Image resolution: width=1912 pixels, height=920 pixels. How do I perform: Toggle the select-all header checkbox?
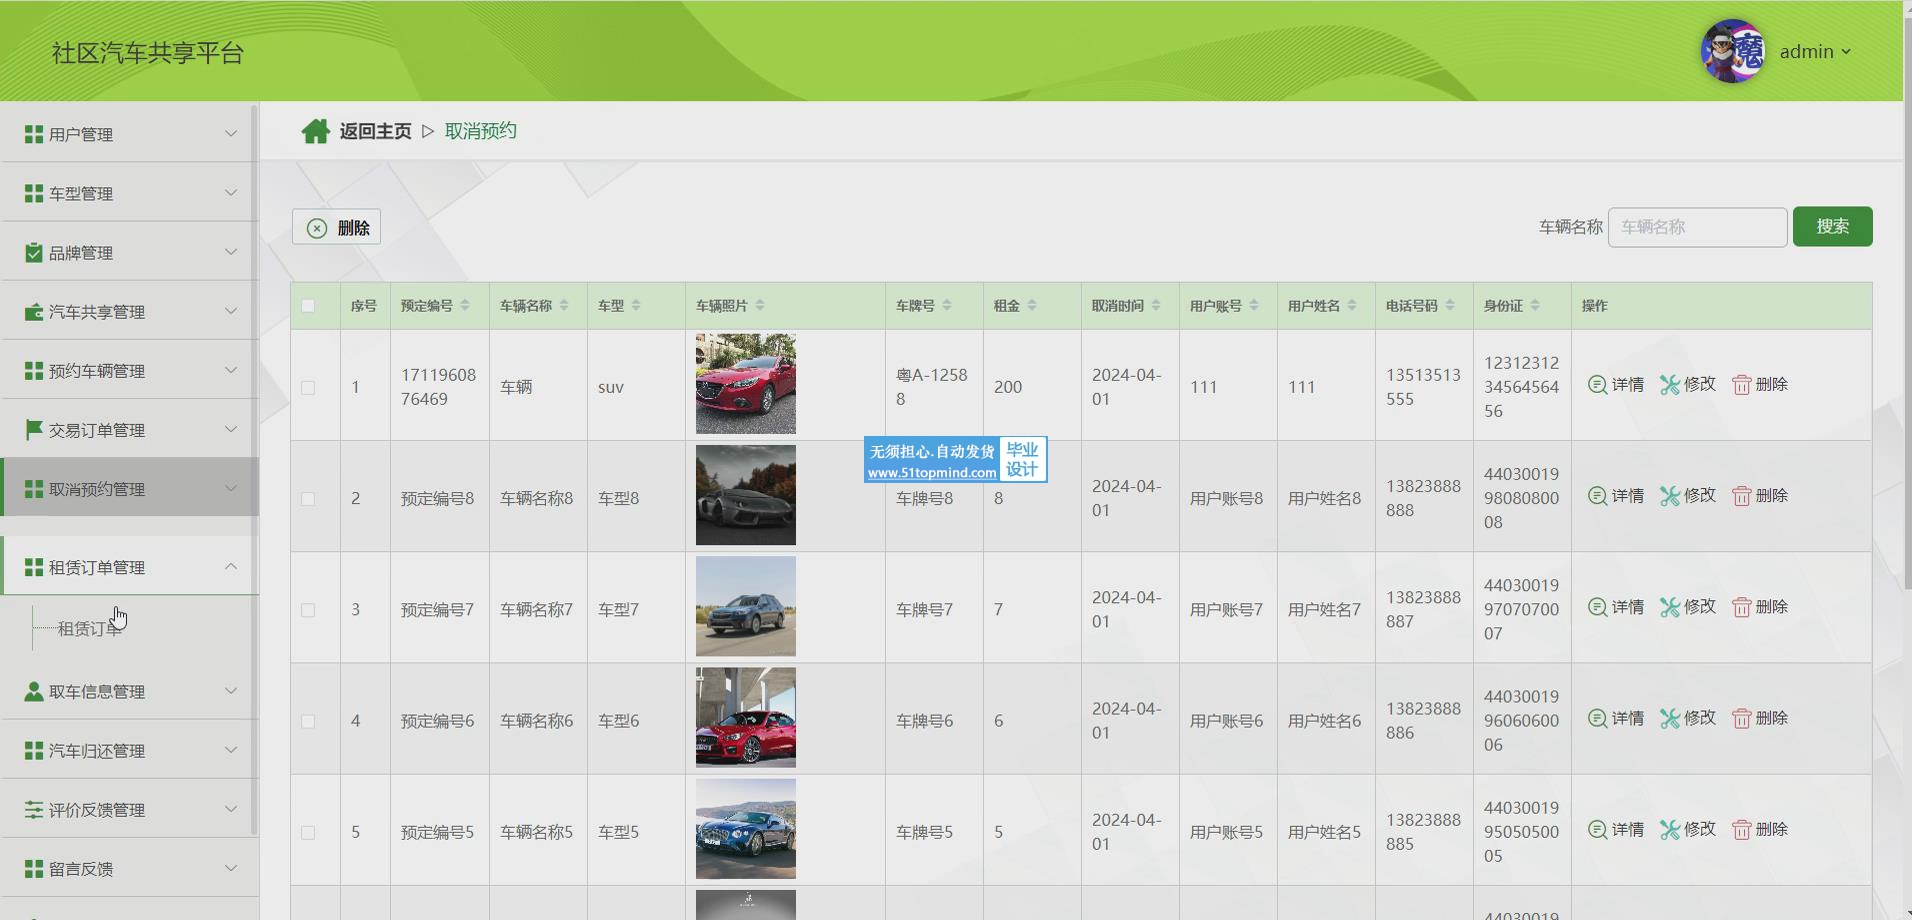tap(308, 306)
